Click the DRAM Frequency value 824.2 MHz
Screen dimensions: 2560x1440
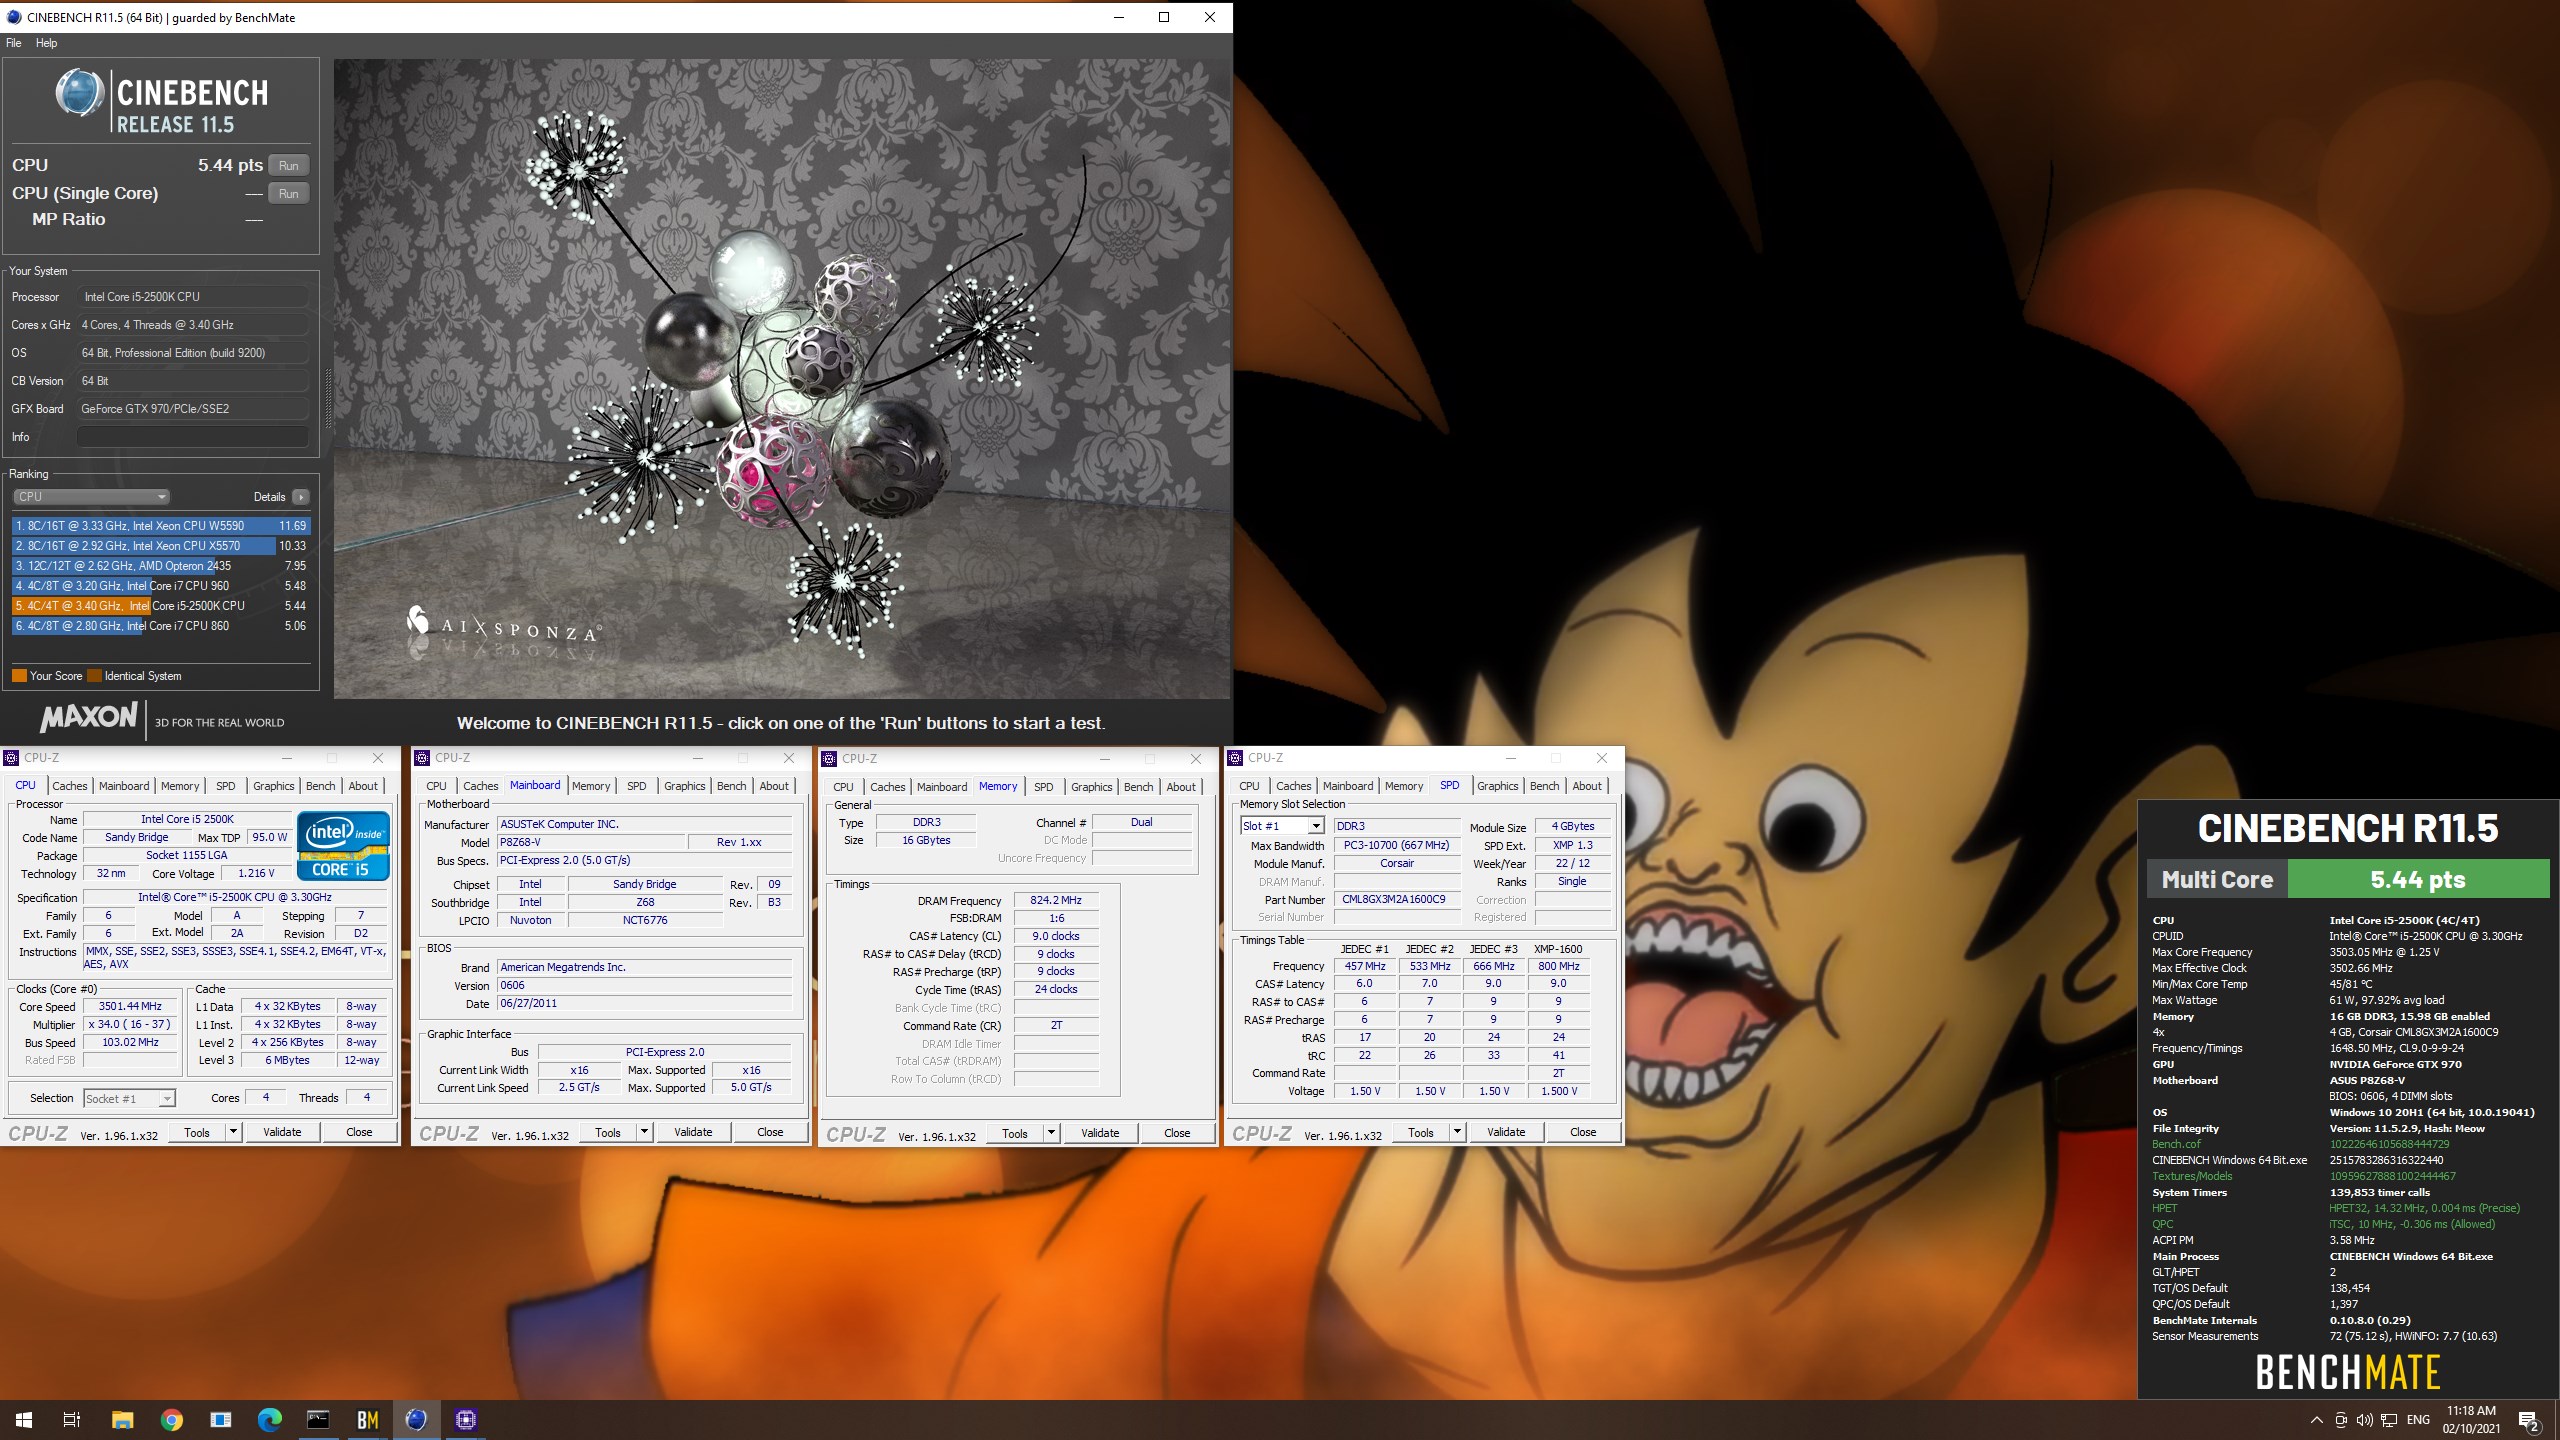pyautogui.click(x=1056, y=900)
